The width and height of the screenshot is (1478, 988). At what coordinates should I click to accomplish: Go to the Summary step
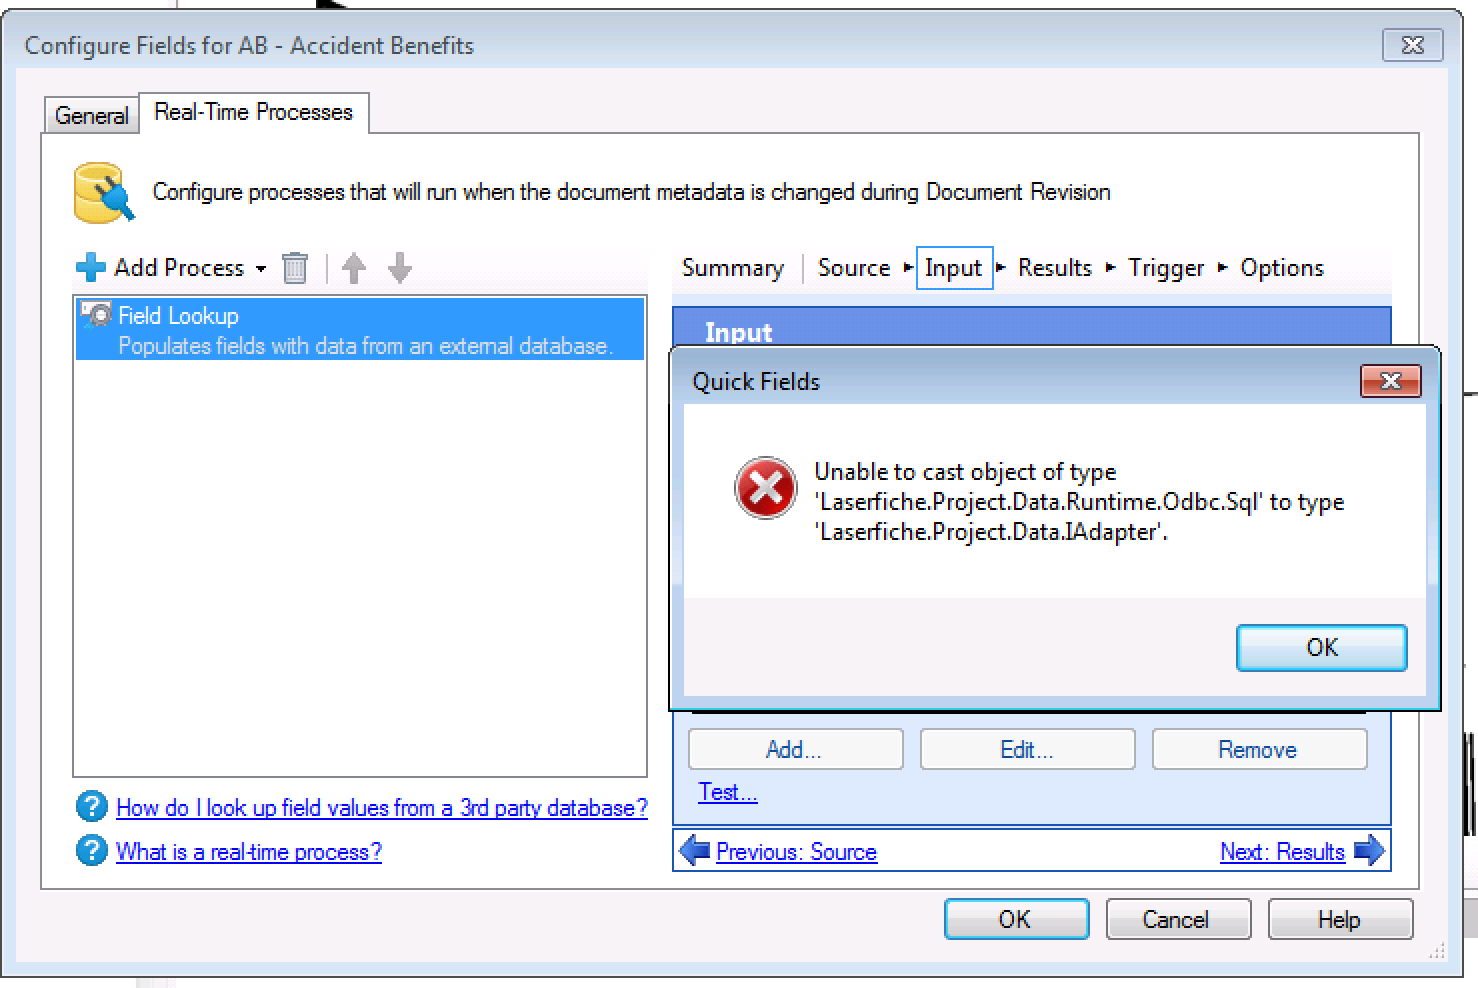733,268
